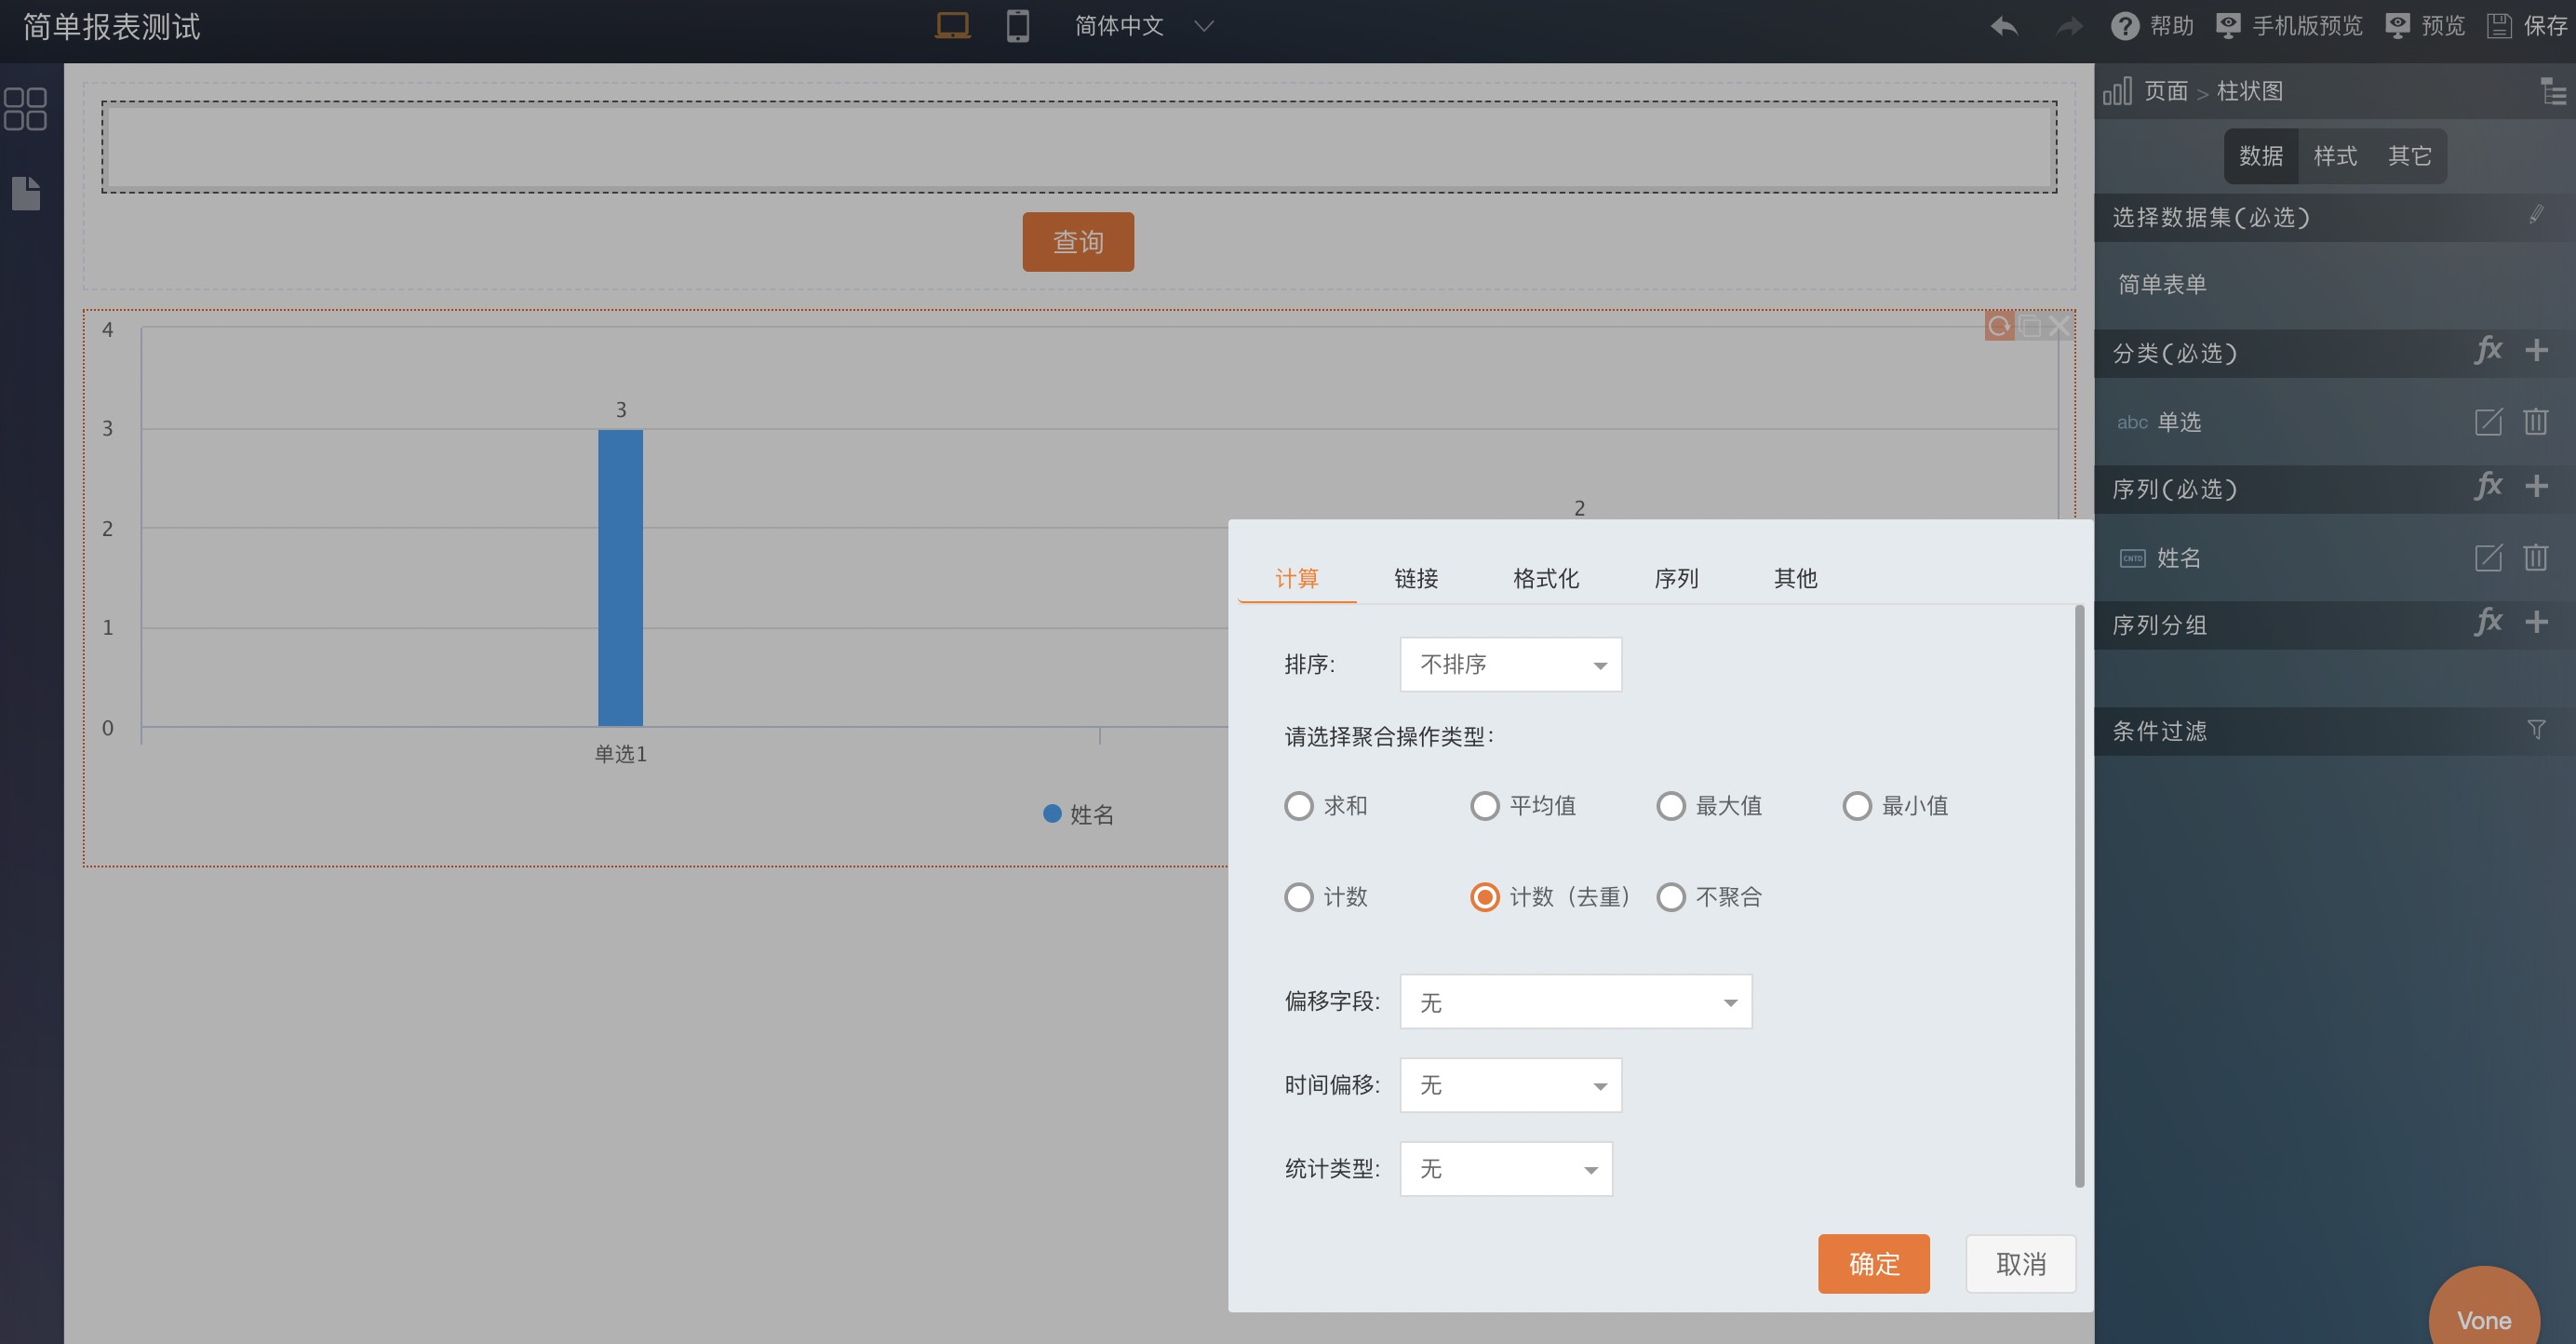Open the 样式 tab in properties panel

click(x=2334, y=156)
